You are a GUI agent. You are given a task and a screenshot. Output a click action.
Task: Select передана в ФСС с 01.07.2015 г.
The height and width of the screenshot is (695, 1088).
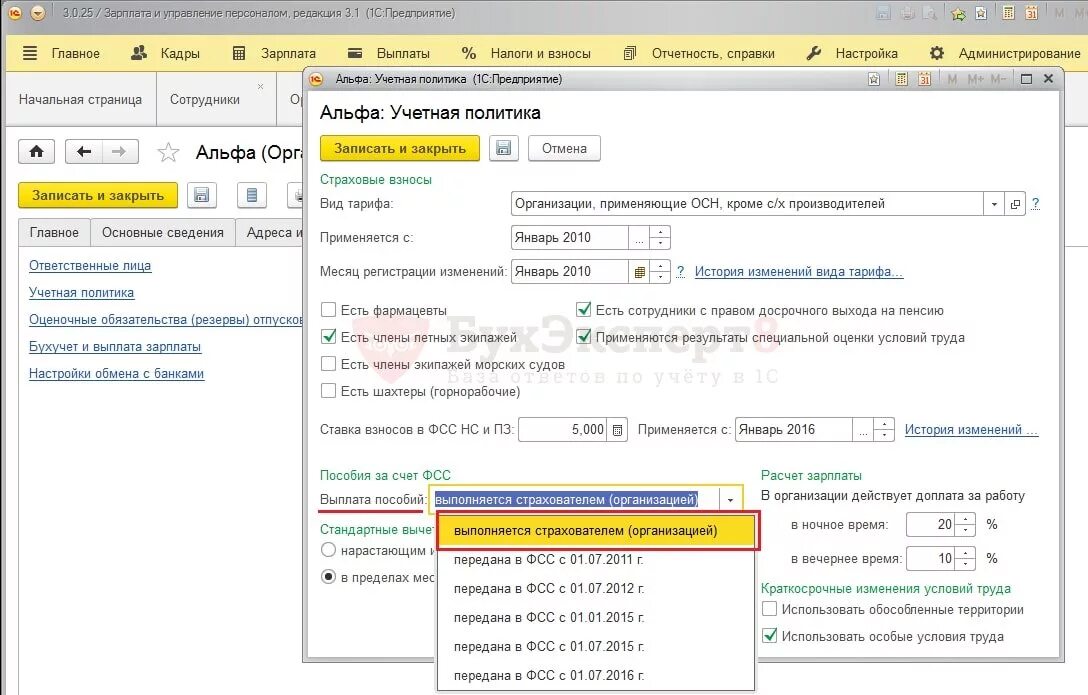click(x=595, y=646)
